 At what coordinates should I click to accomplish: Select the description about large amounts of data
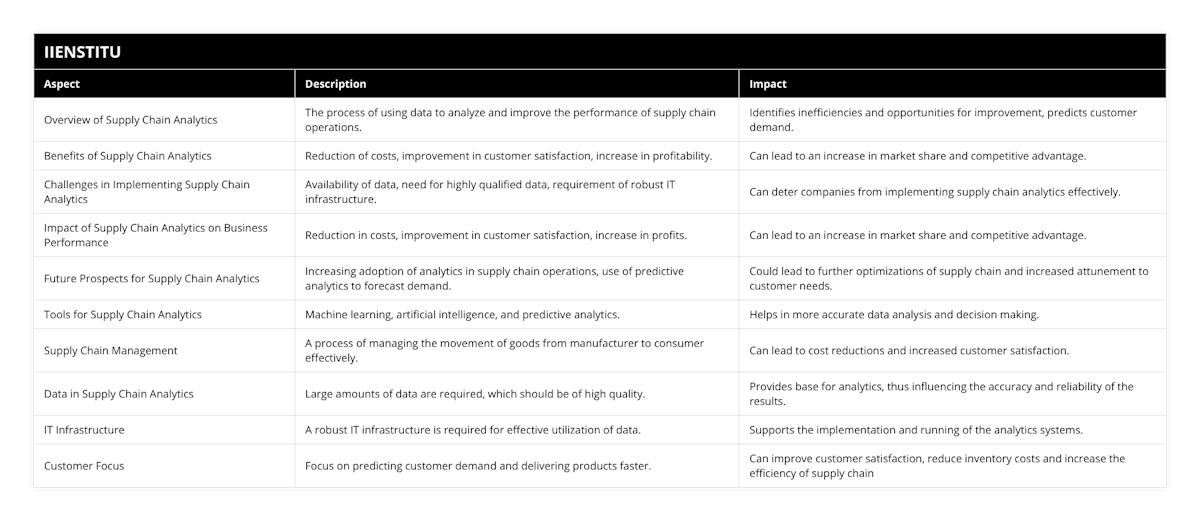[475, 394]
